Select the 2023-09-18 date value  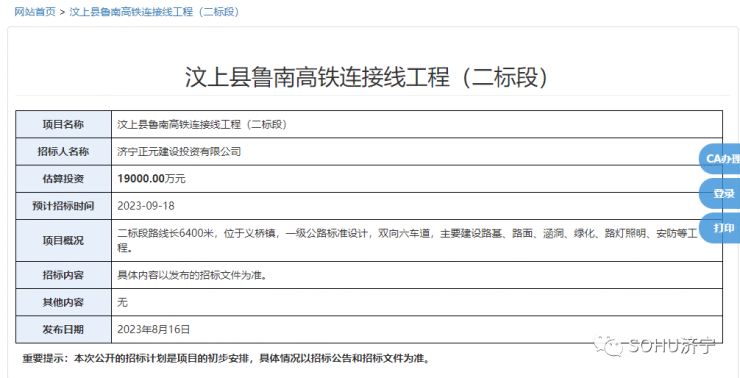(x=146, y=206)
